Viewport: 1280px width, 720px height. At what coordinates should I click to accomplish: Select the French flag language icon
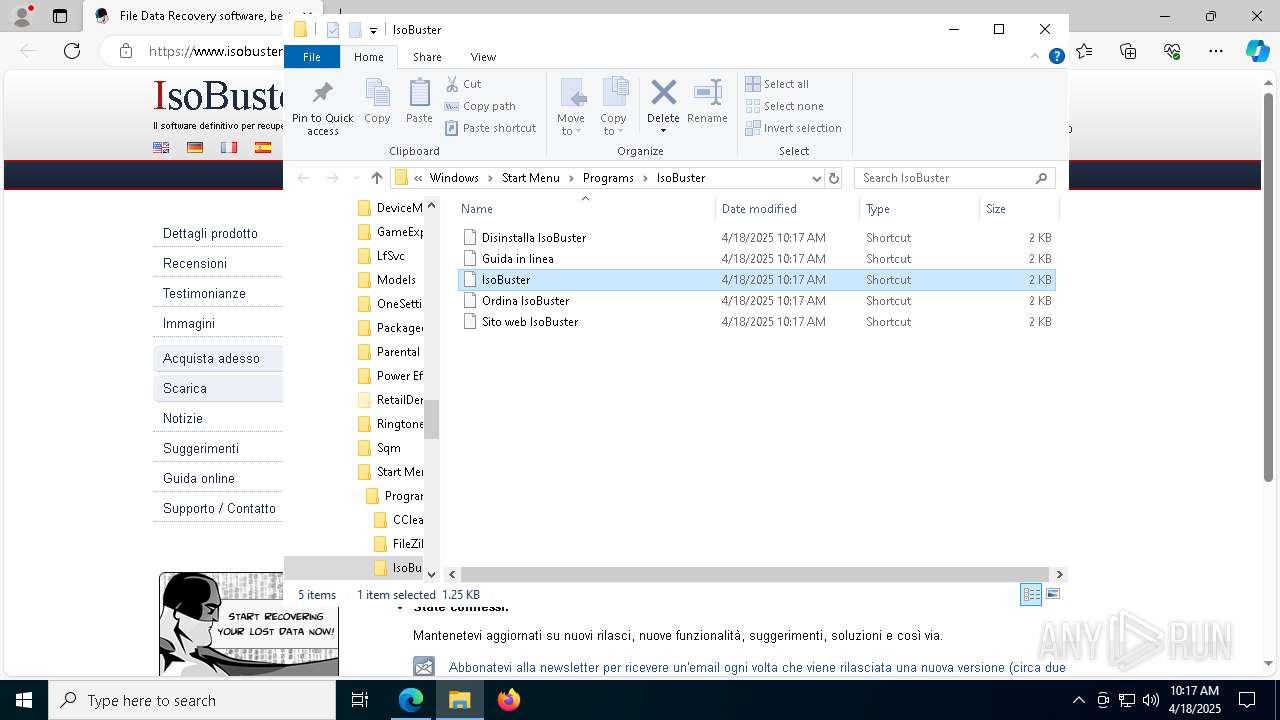pos(229,147)
